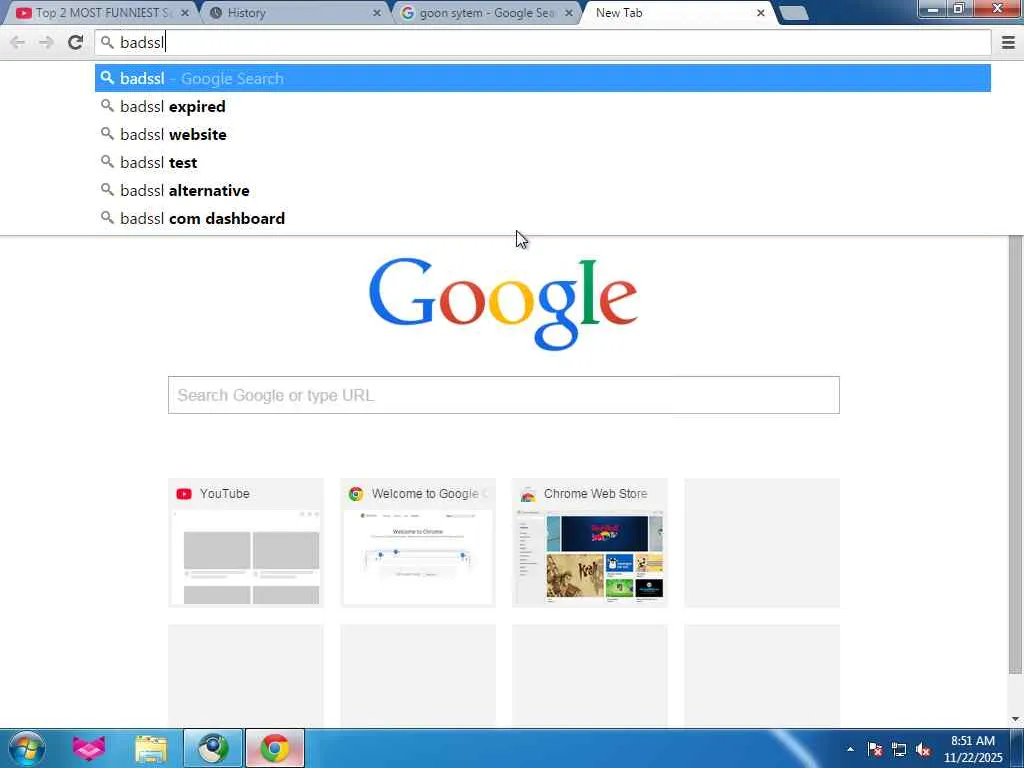
Task: Click the YouTube tab favicon
Action: pyautogui.click(x=24, y=13)
